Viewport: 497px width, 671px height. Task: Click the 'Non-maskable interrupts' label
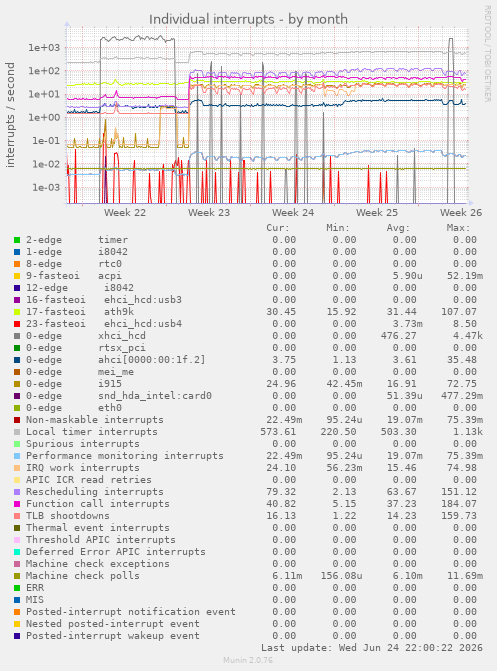click(x=95, y=420)
